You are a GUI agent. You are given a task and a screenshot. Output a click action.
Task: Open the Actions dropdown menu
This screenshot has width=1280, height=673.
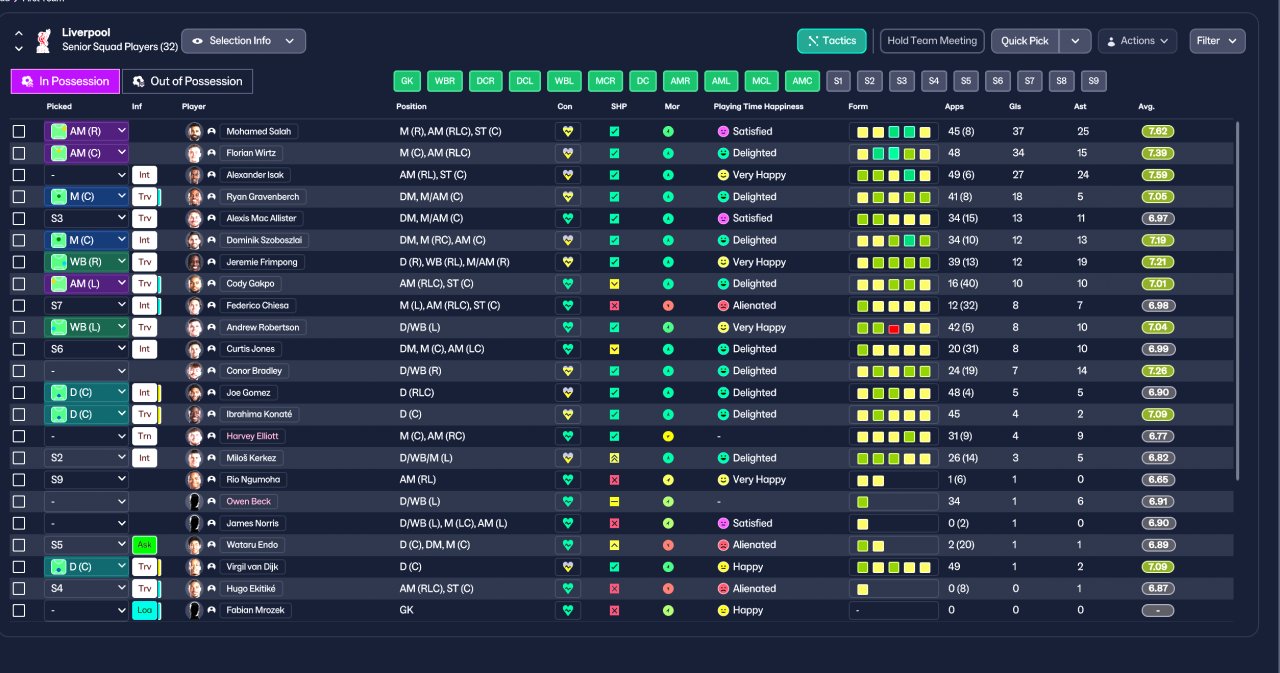pos(1137,41)
